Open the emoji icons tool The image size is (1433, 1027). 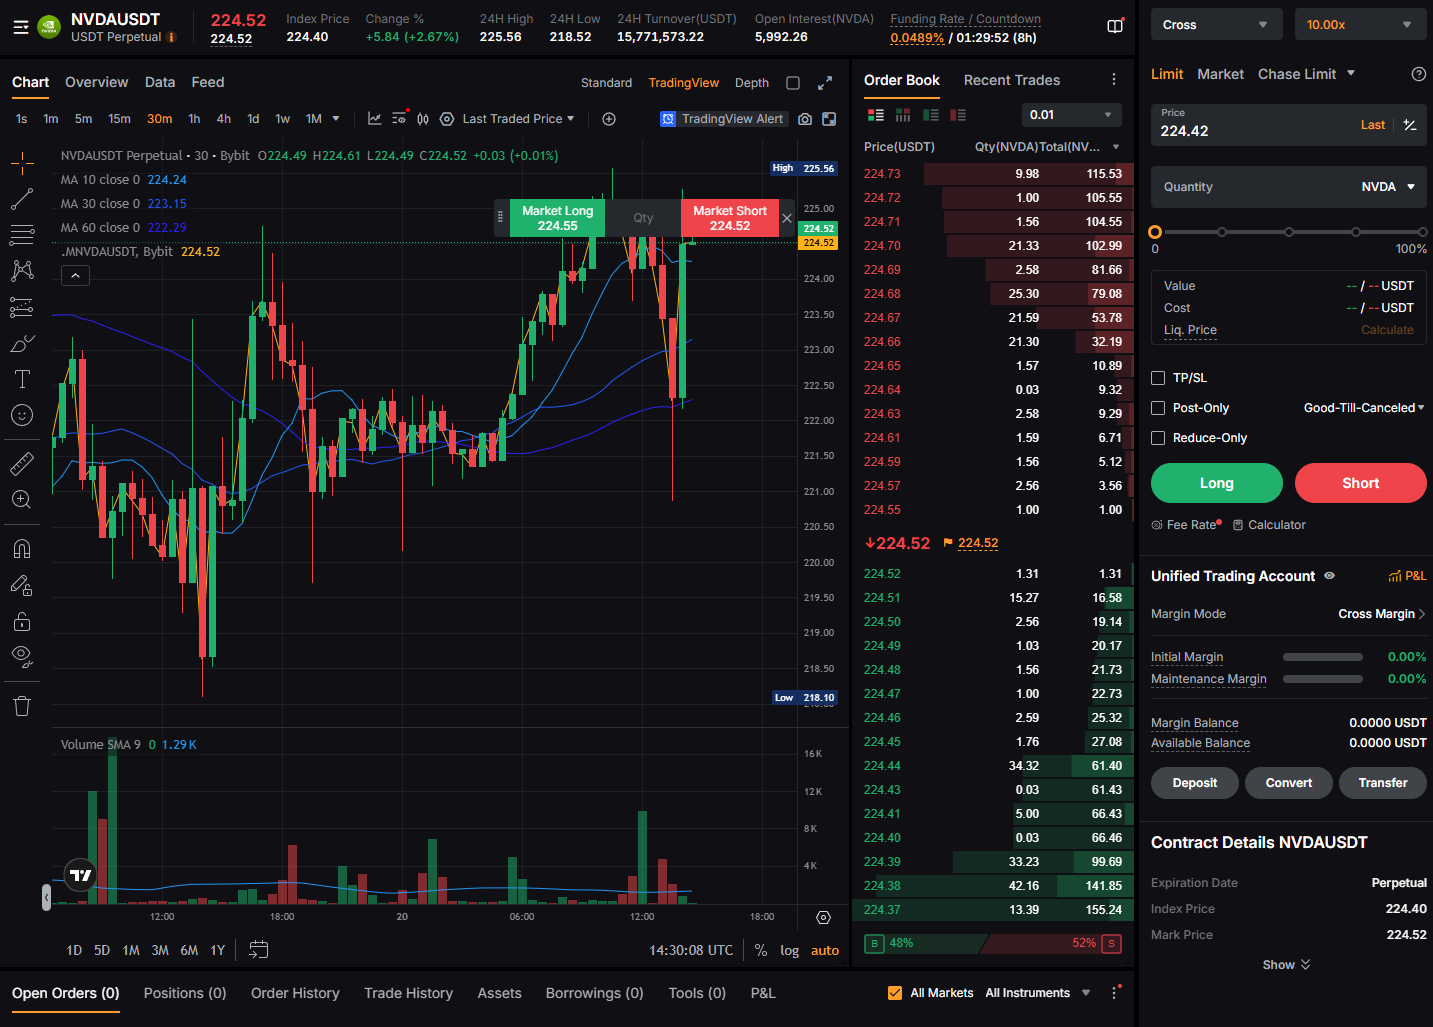point(22,415)
